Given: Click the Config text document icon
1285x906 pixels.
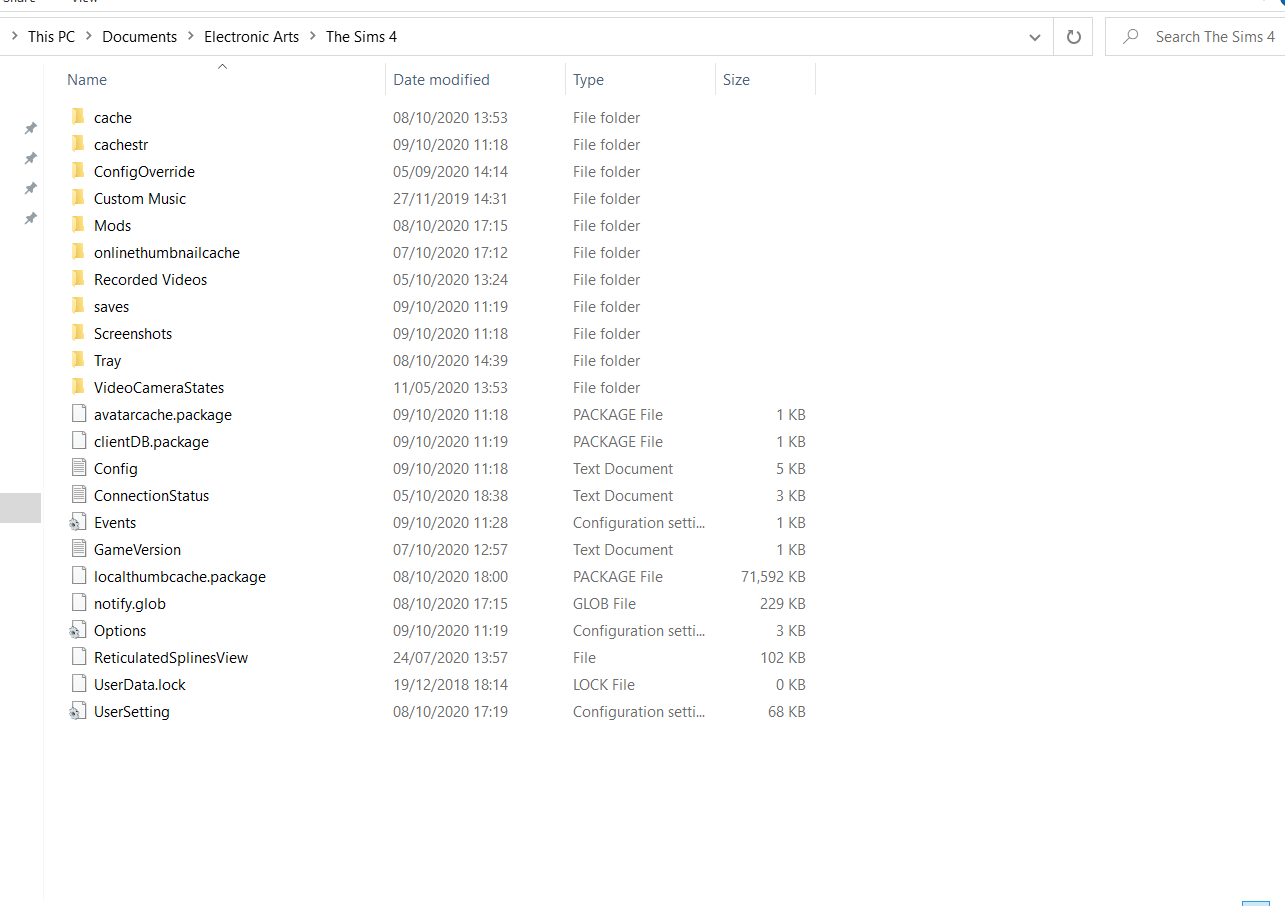Looking at the screenshot, I should (x=78, y=468).
